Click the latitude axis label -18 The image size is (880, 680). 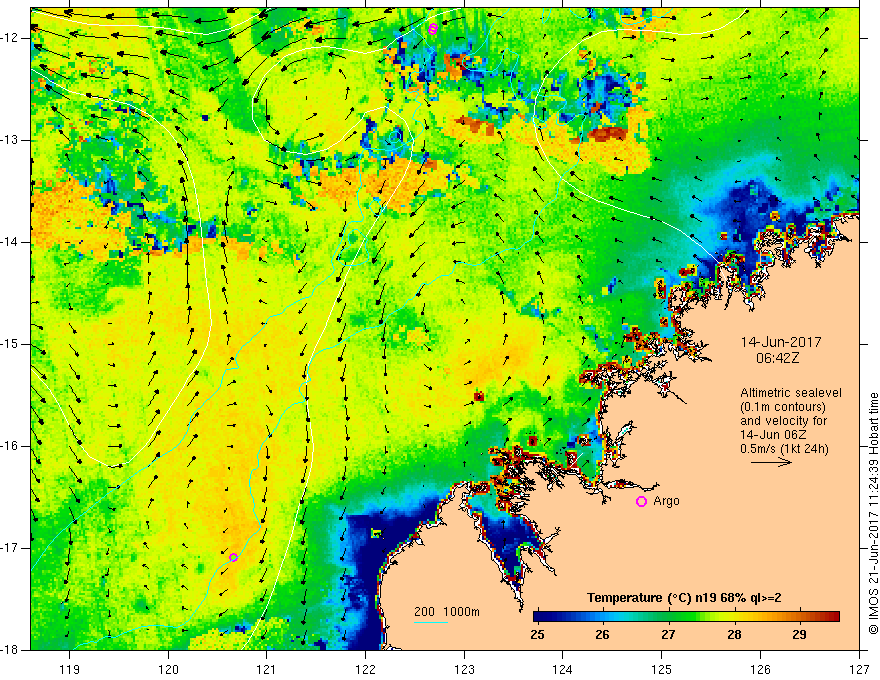[x=12, y=650]
